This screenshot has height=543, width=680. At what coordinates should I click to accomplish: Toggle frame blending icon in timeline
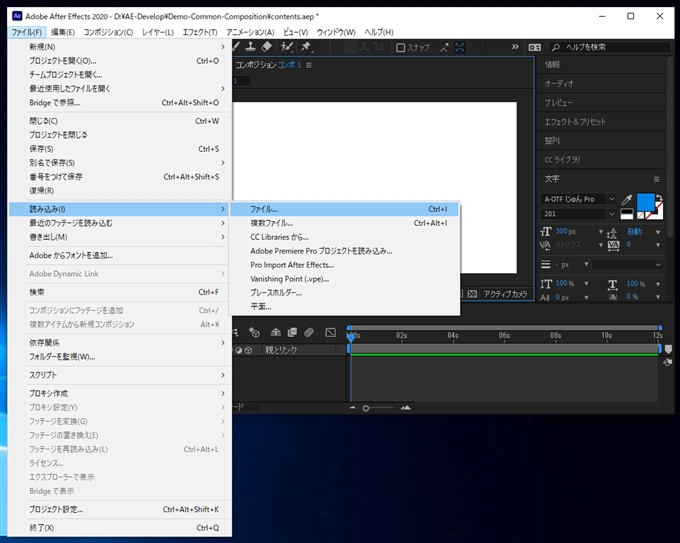(x=292, y=333)
